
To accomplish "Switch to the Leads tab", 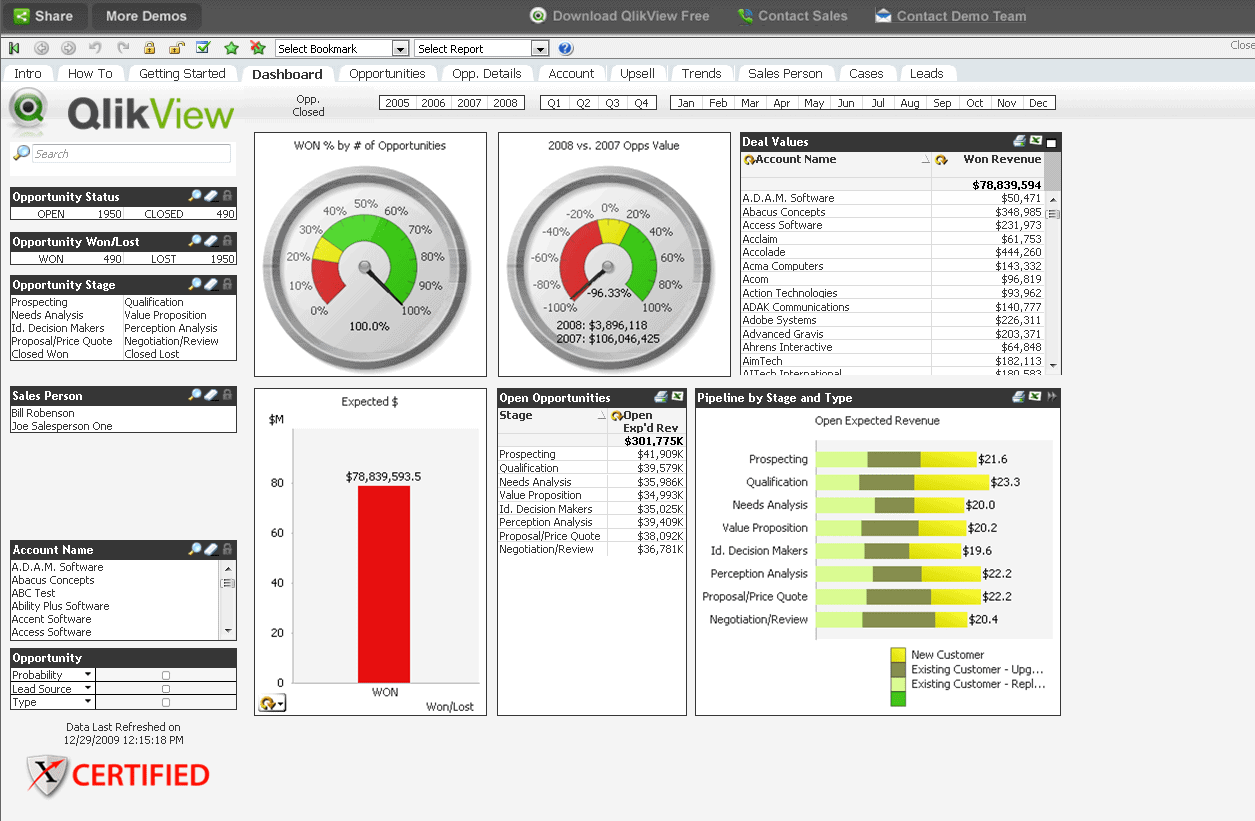I will 926,73.
